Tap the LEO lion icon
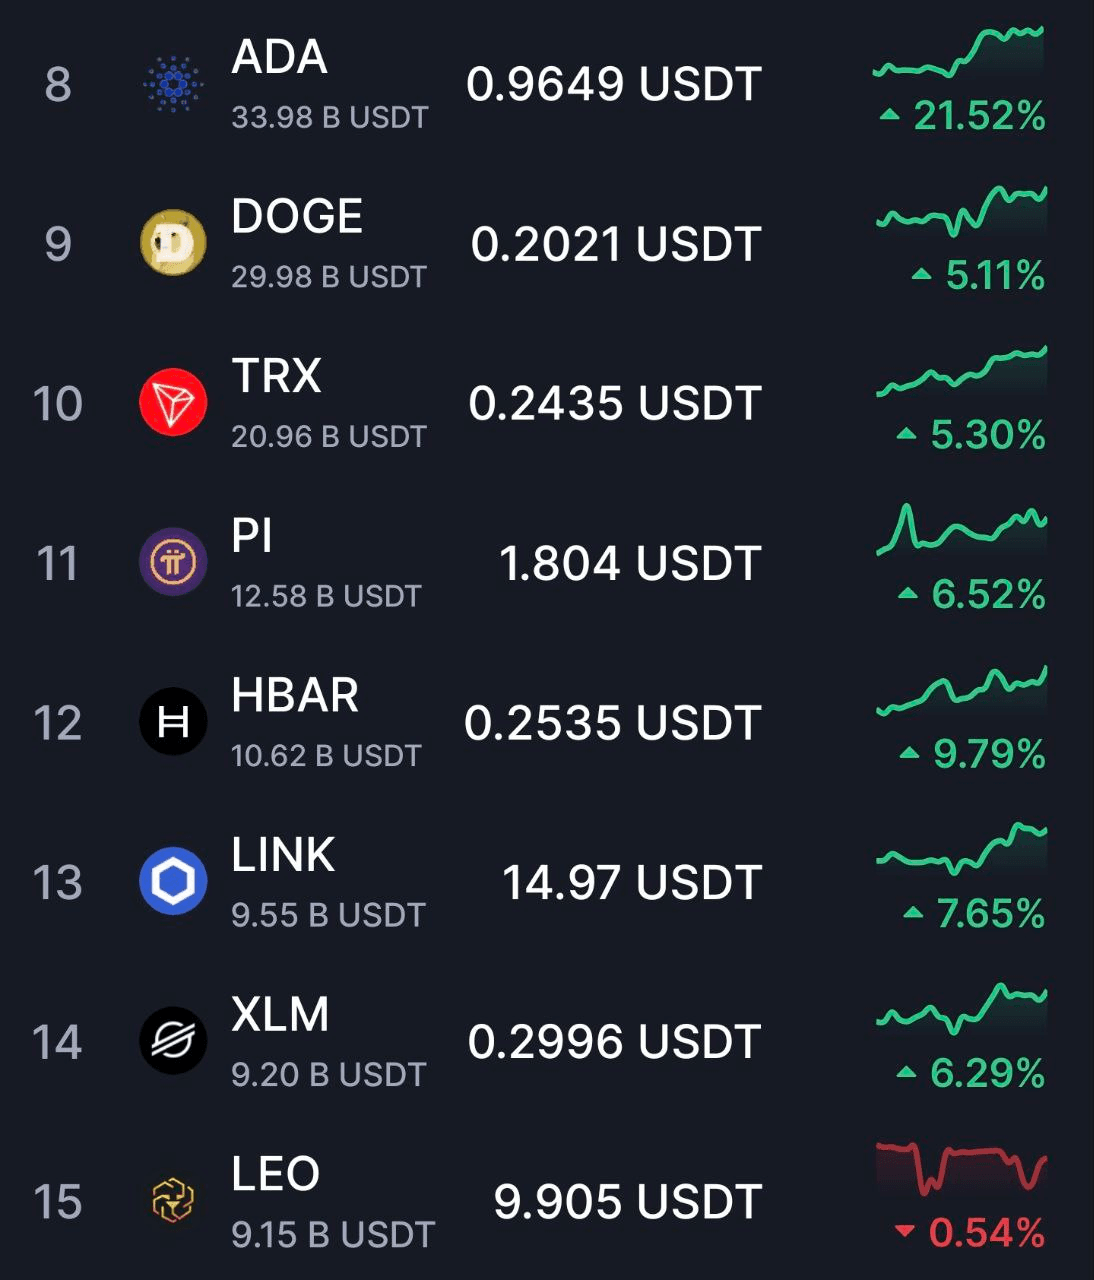 tap(173, 1200)
